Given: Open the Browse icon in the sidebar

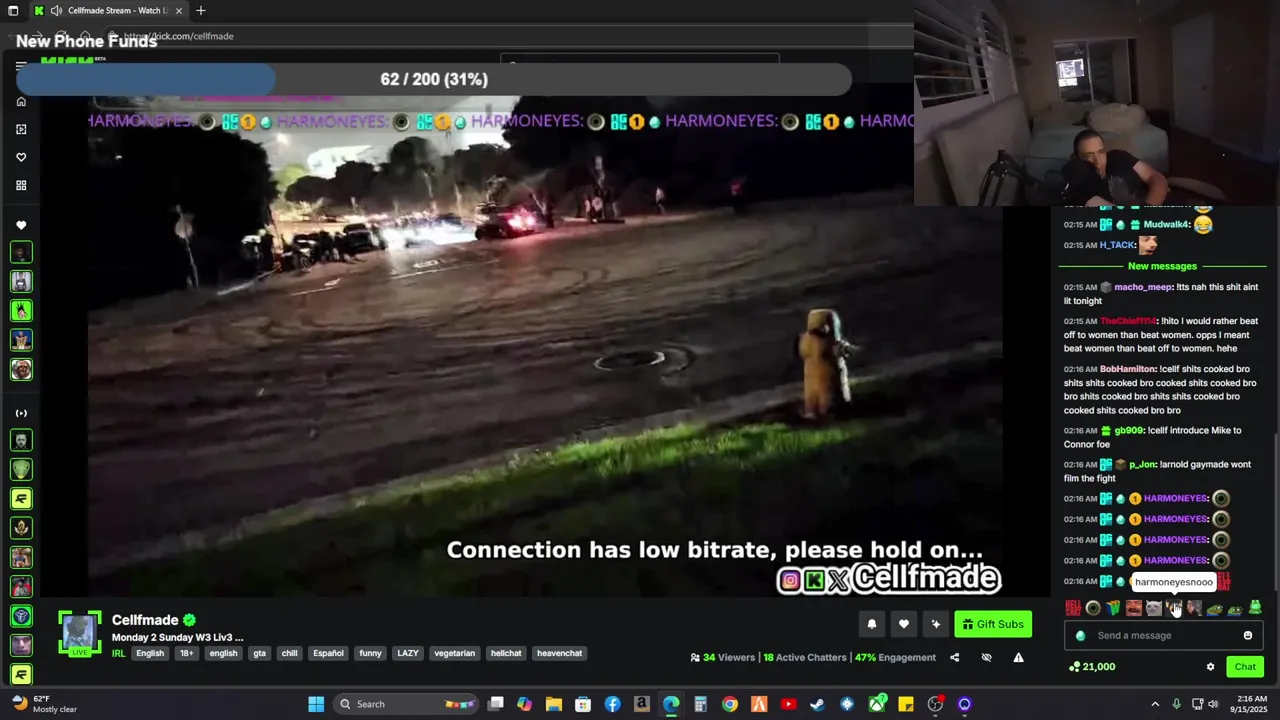Looking at the screenshot, I should click(x=21, y=129).
